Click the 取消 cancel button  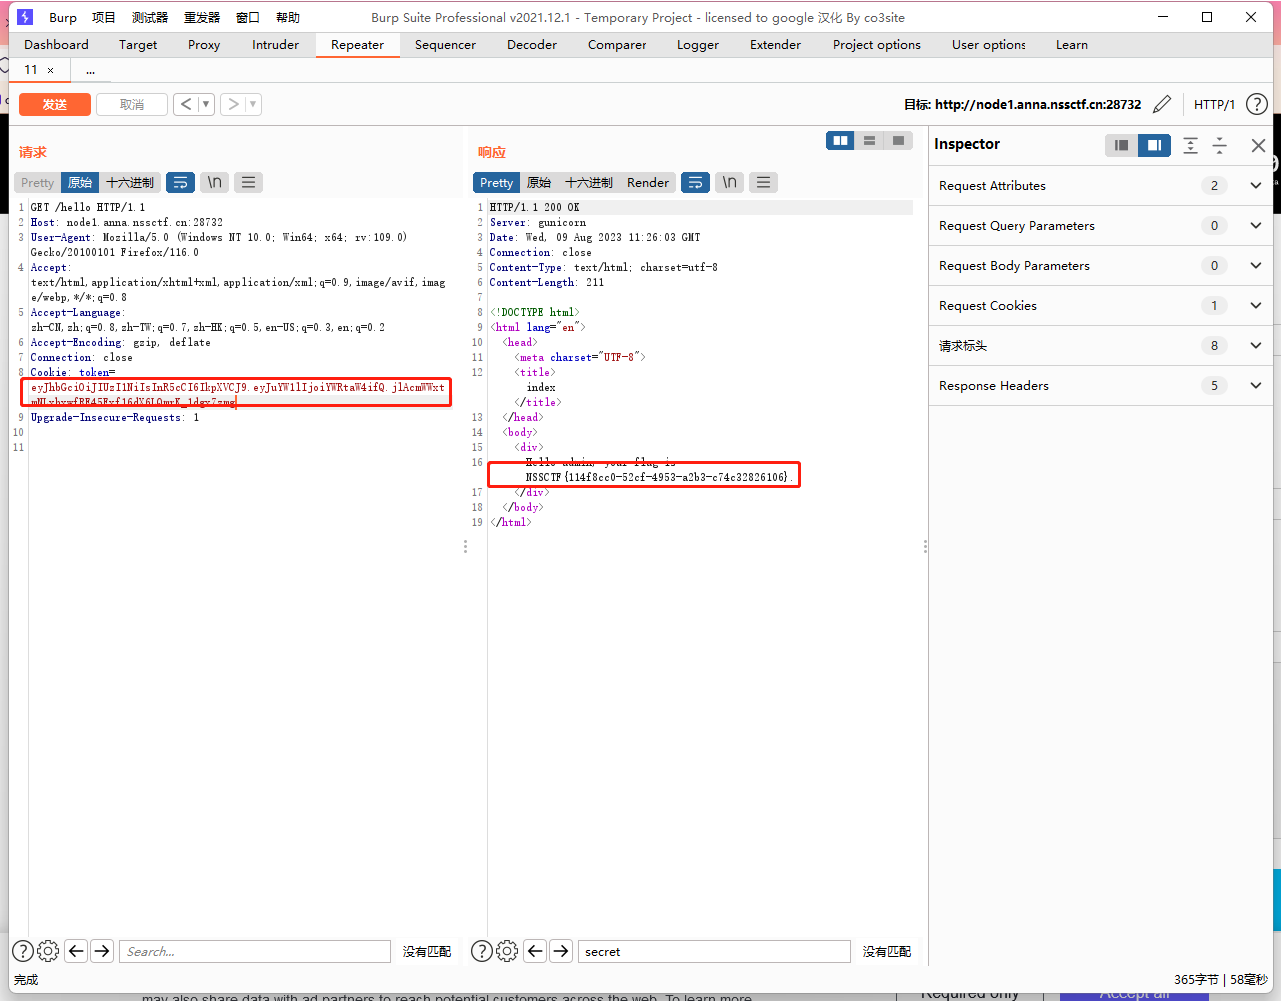tap(132, 104)
